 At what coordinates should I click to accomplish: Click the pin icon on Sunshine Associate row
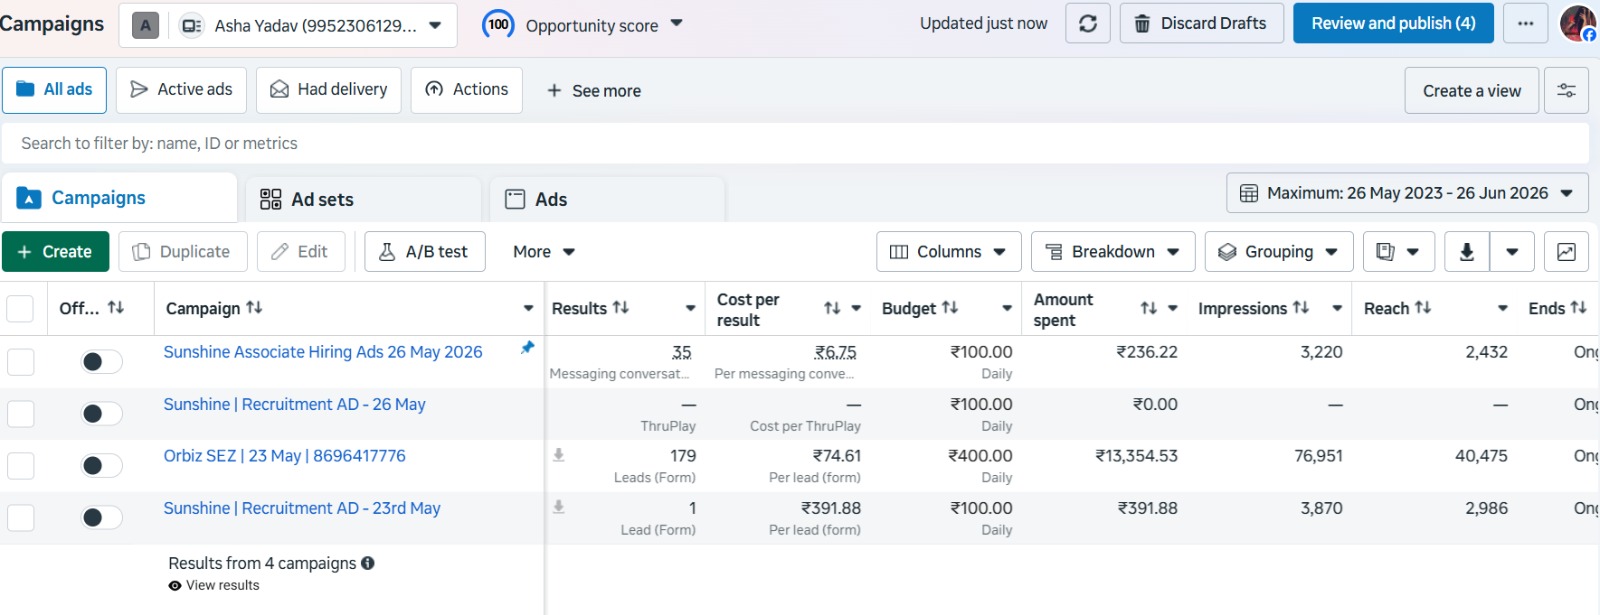pyautogui.click(x=527, y=347)
